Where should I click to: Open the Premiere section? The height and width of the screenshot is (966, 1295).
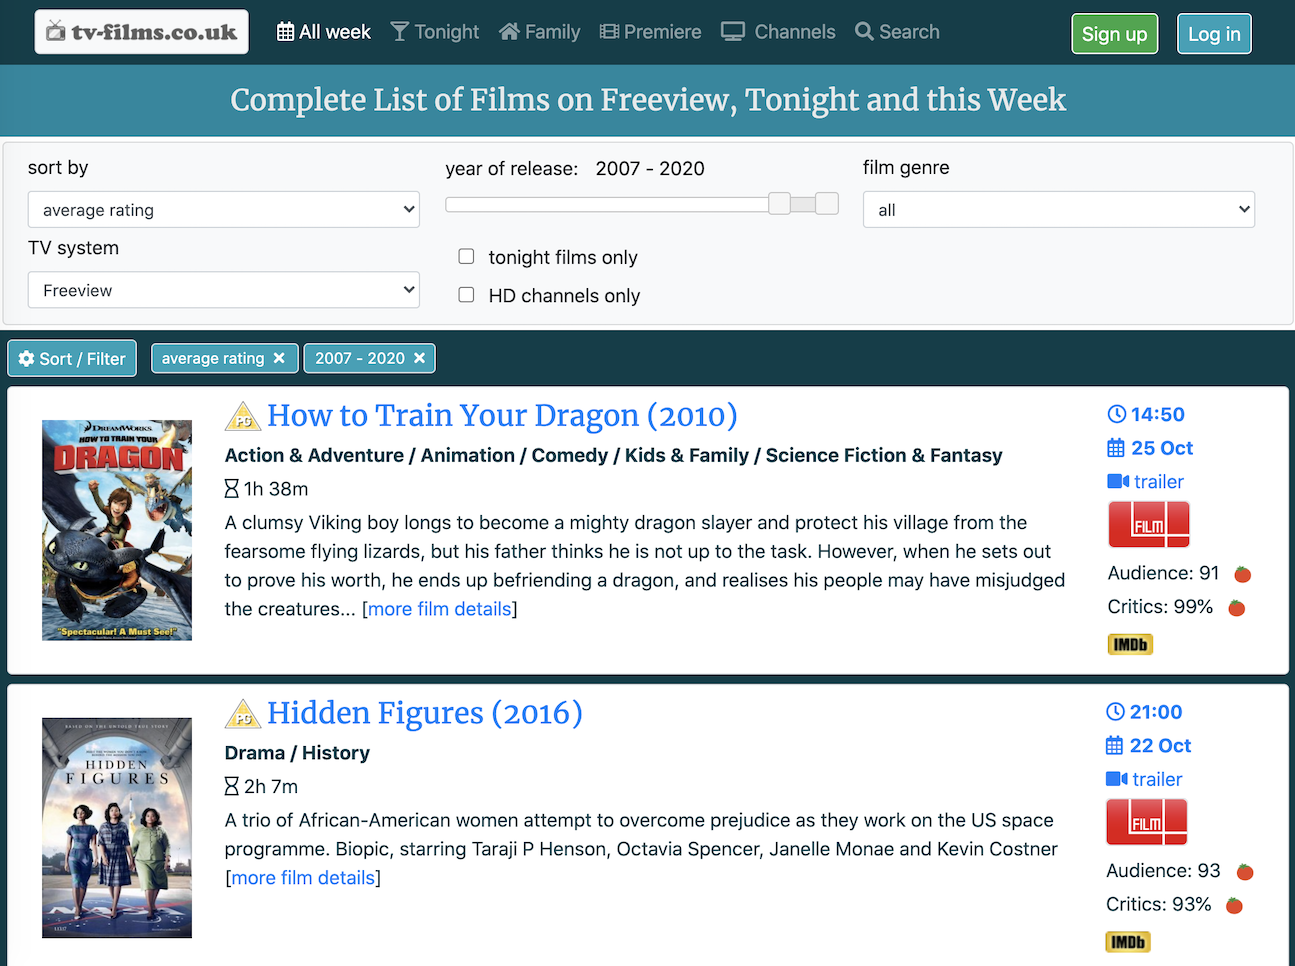click(x=650, y=31)
